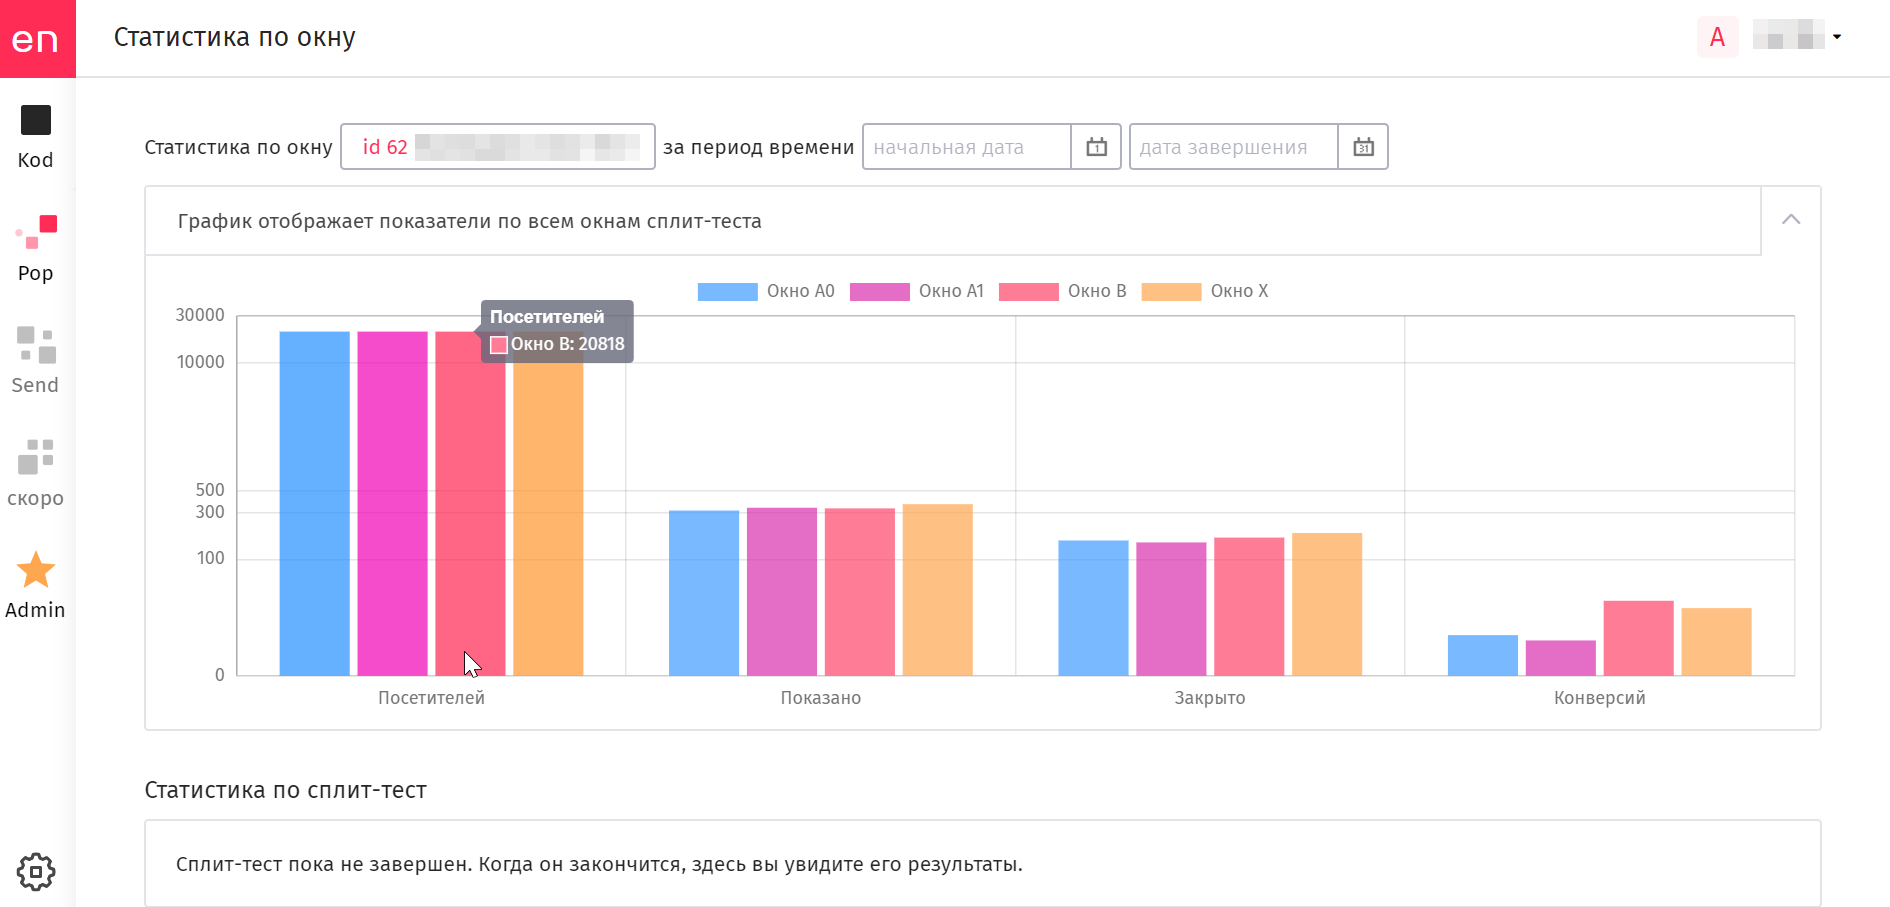Open the Pop section icon
This screenshot has height=907, width=1890.
[36, 231]
